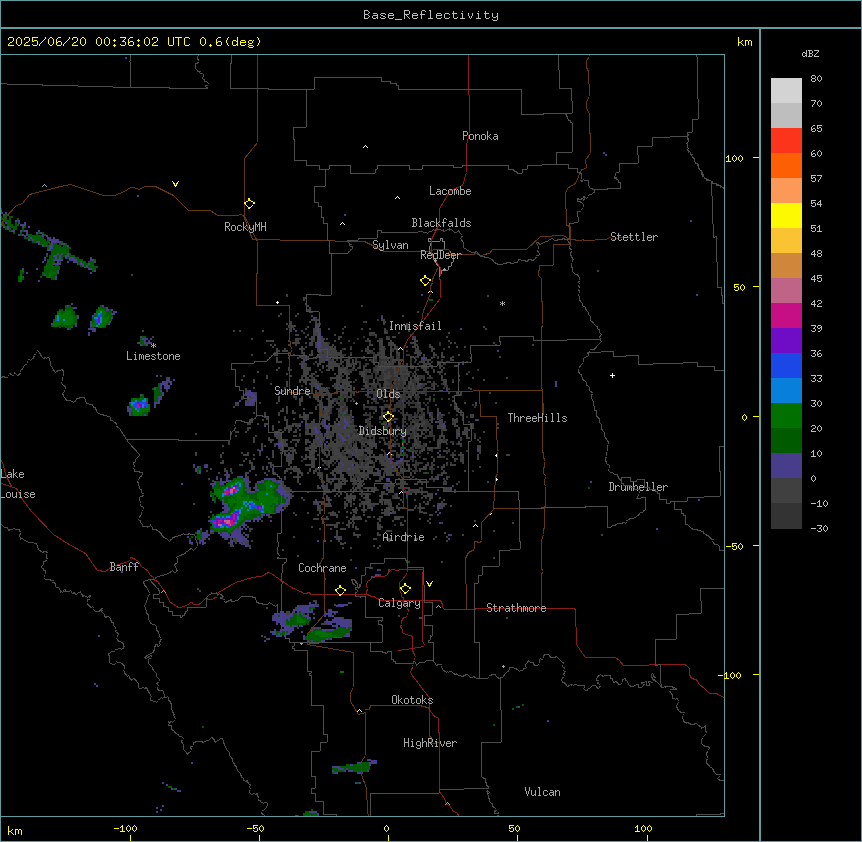The width and height of the screenshot is (862, 842).
Task: Click the dBZ legend heading
Action: (x=810, y=53)
